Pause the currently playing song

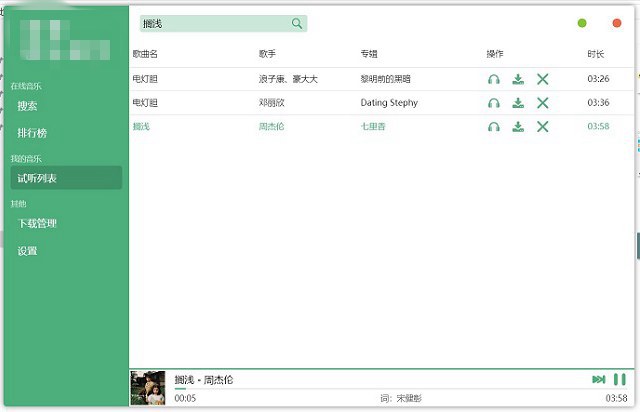pyautogui.click(x=620, y=380)
